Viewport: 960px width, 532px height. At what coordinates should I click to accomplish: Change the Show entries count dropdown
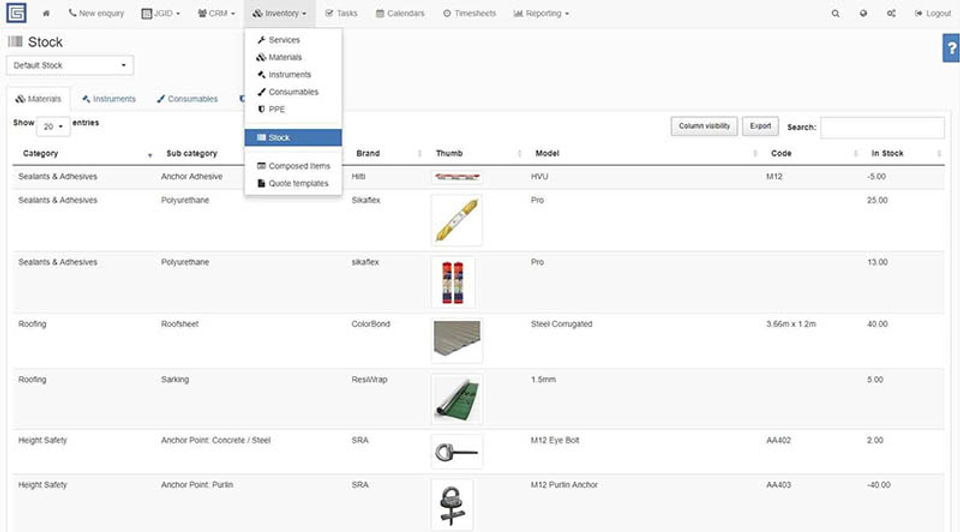(53, 126)
